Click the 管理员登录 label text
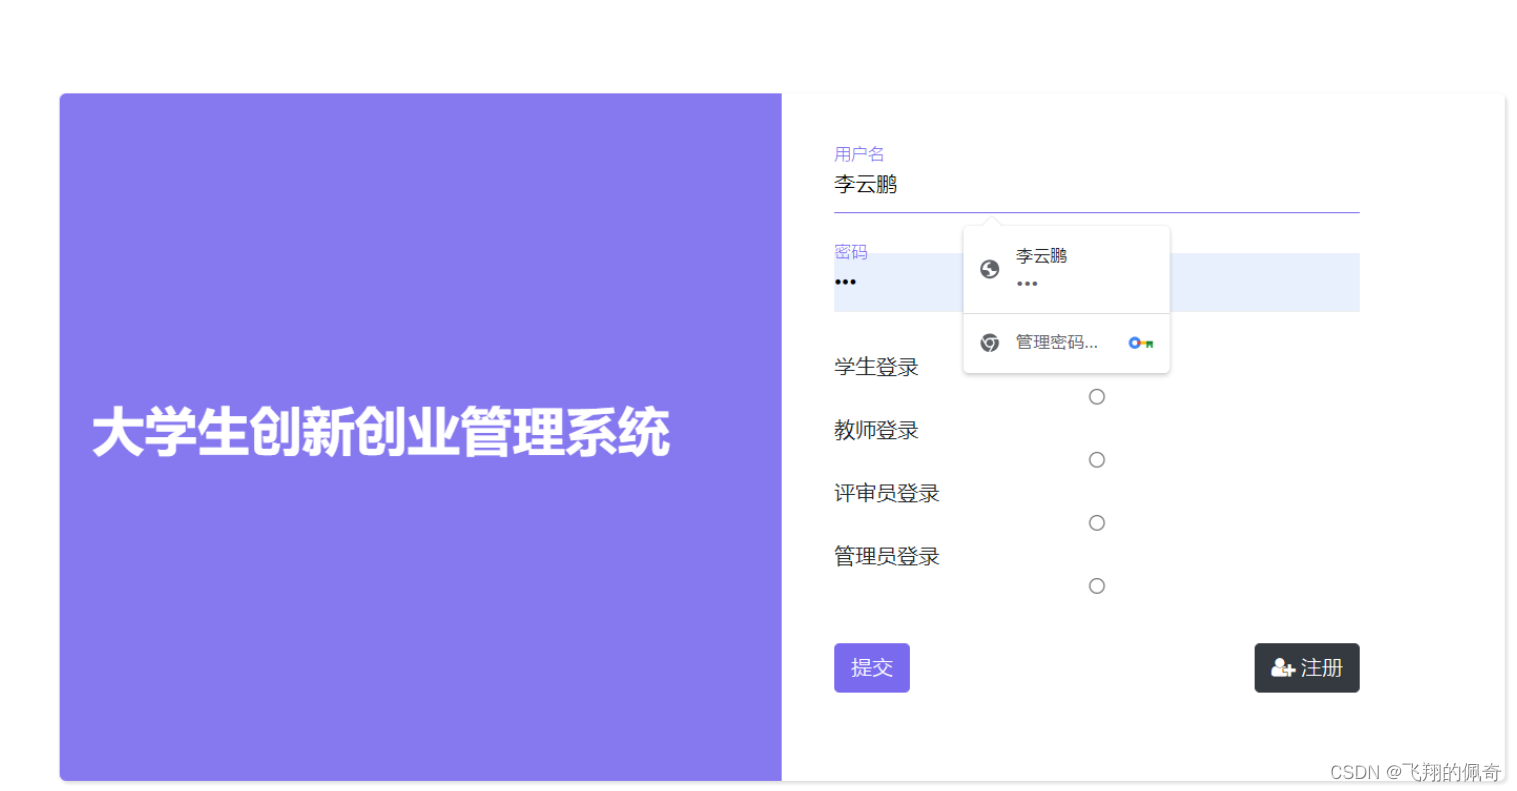Viewport: 1517px width, 791px height. point(887,556)
